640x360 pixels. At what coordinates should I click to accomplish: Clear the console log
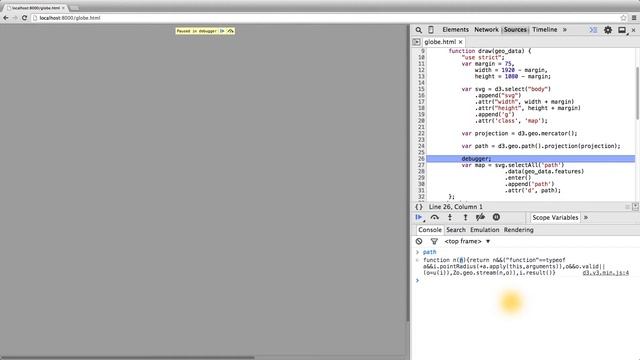419,241
